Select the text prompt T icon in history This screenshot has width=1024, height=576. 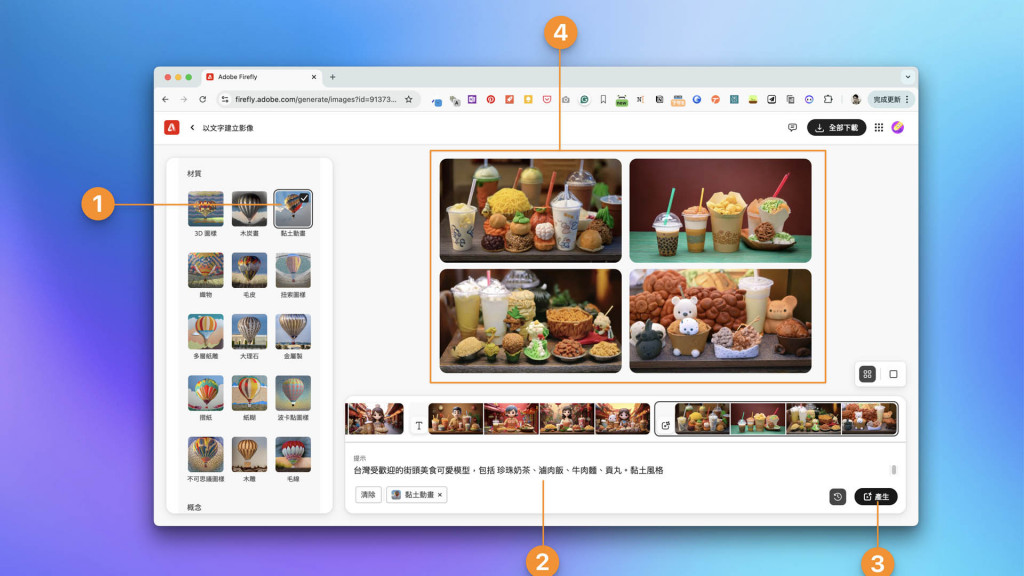[x=419, y=425]
